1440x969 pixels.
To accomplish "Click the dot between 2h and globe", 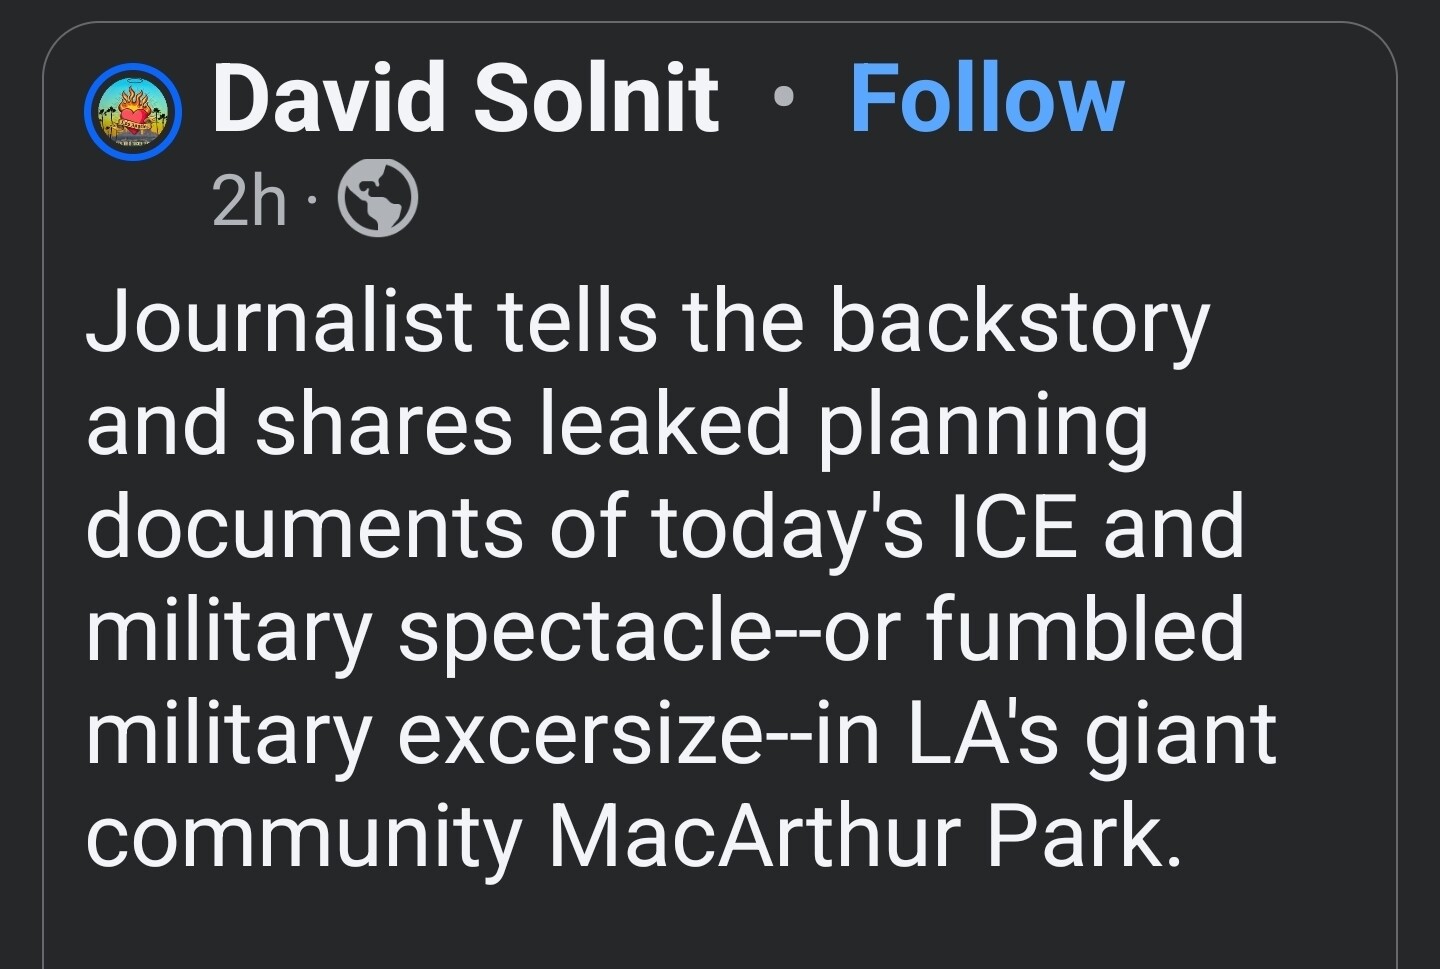I will pyautogui.click(x=312, y=204).
